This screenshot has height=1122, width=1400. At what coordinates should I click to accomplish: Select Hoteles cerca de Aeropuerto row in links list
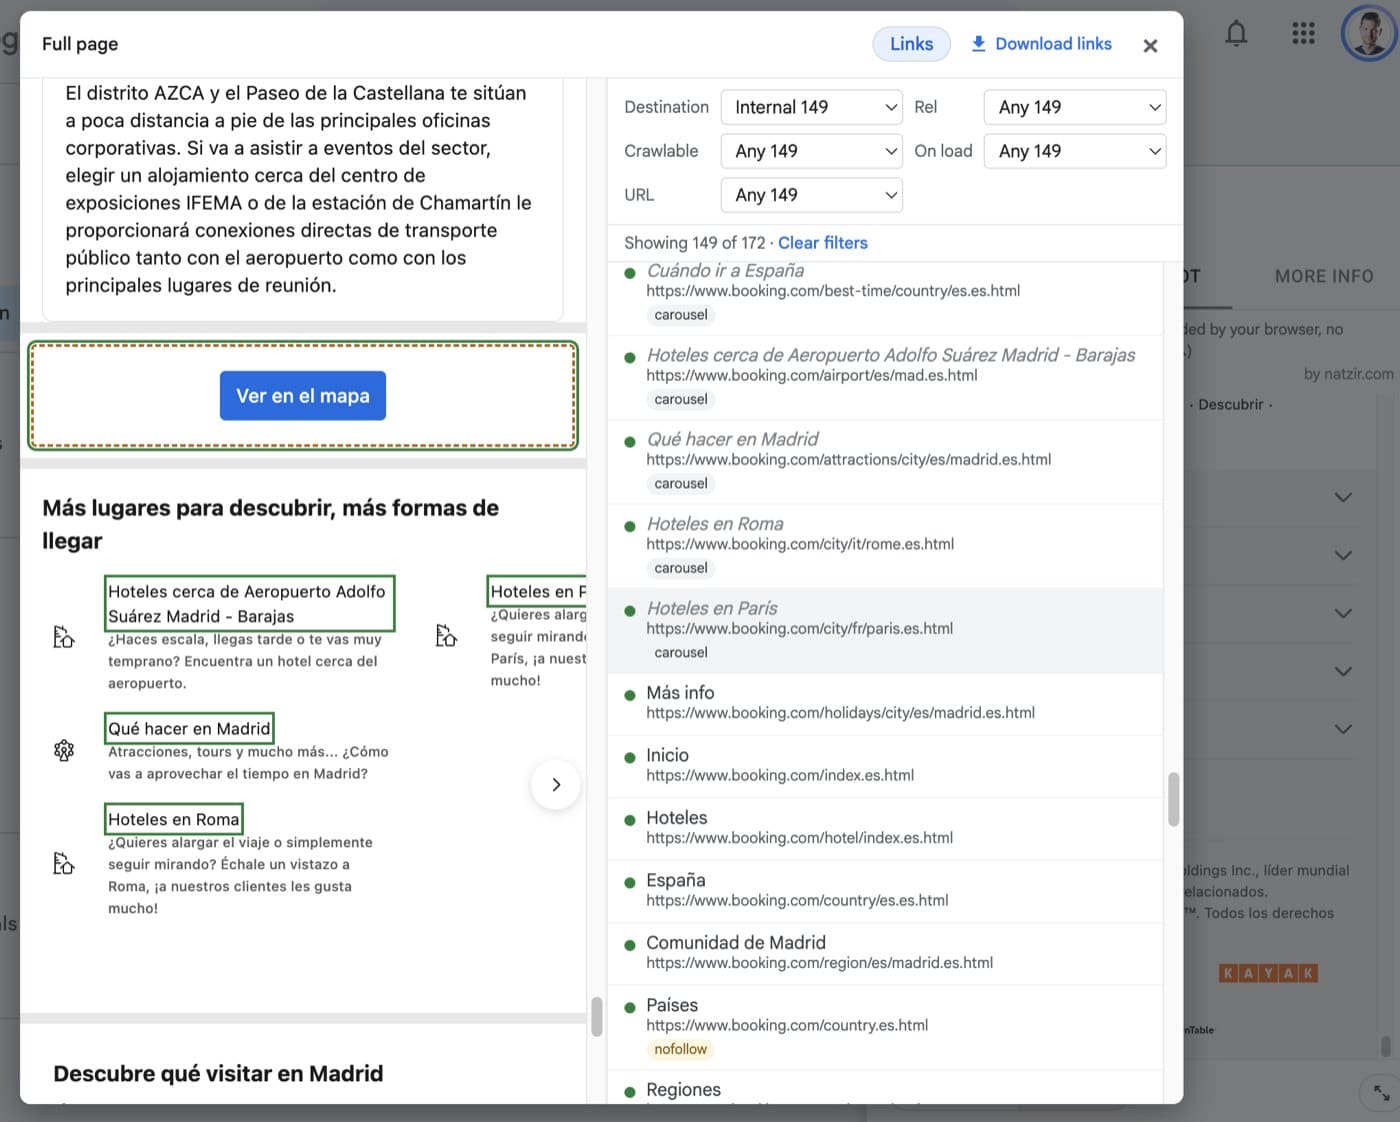885,377
